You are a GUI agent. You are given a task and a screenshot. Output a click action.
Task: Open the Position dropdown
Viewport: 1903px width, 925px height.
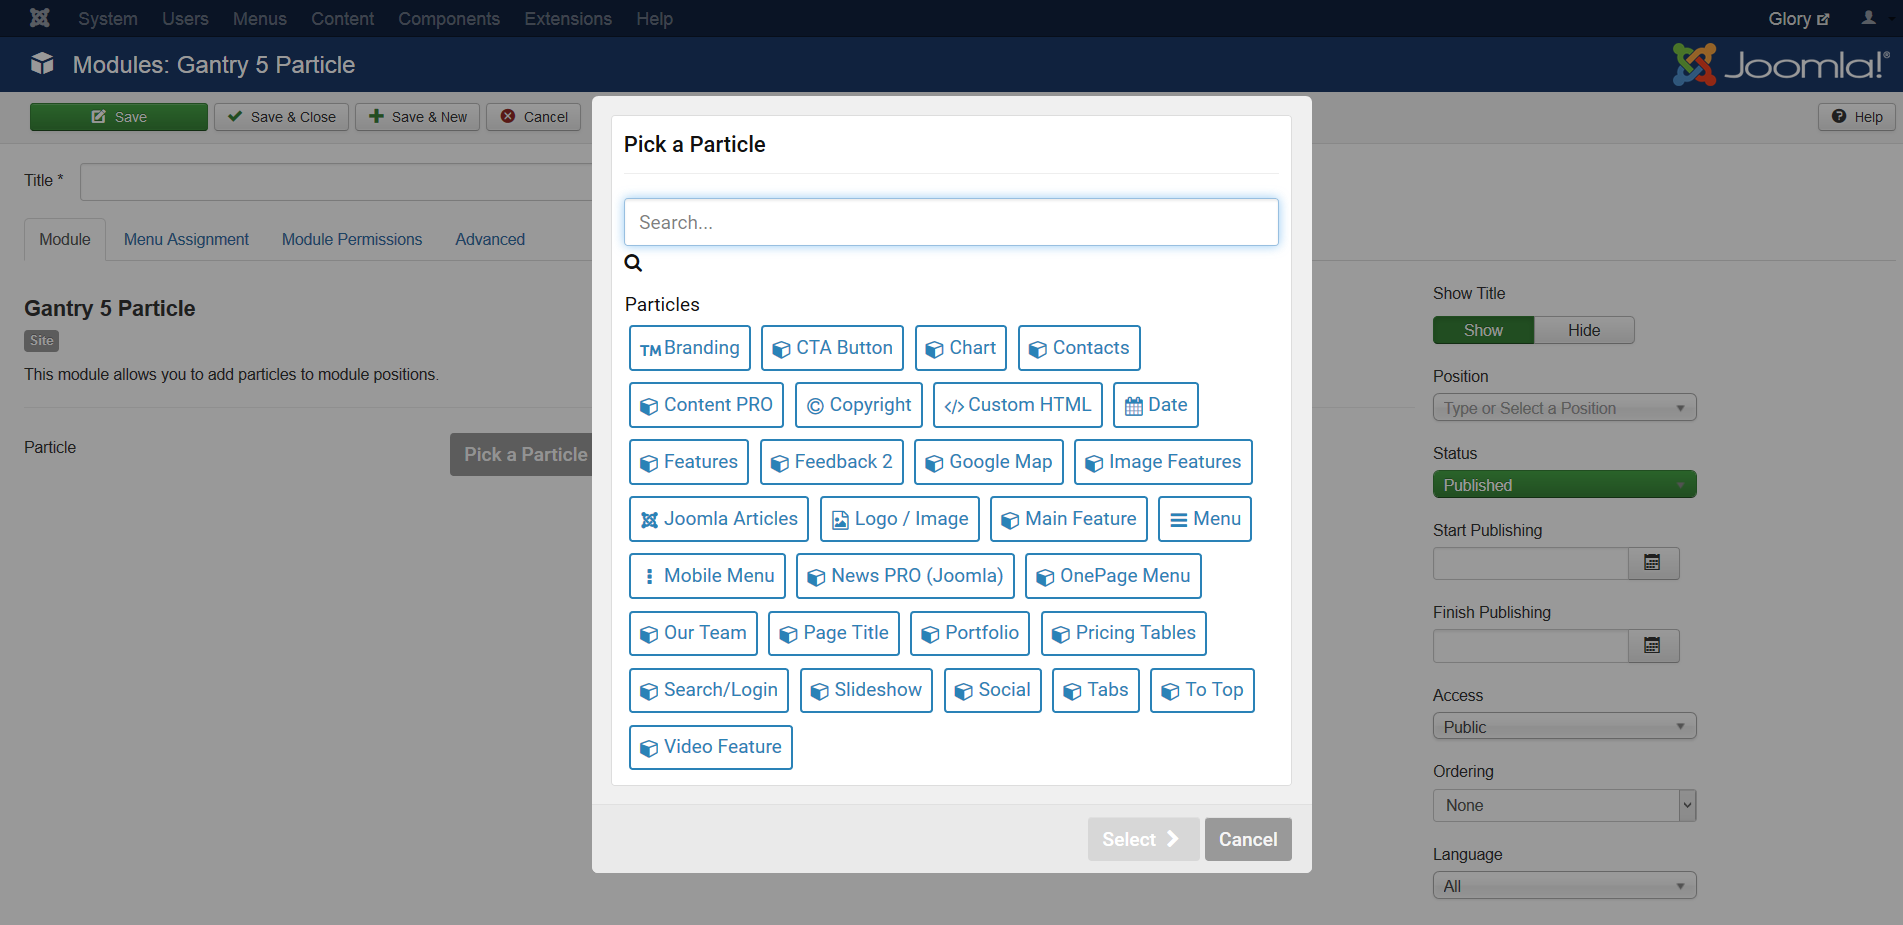click(x=1563, y=408)
